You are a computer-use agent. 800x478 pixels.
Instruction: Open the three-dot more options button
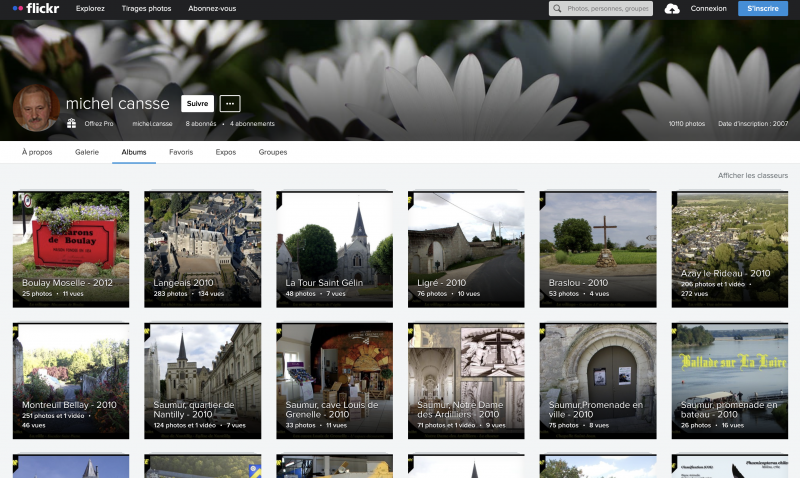pyautogui.click(x=230, y=103)
